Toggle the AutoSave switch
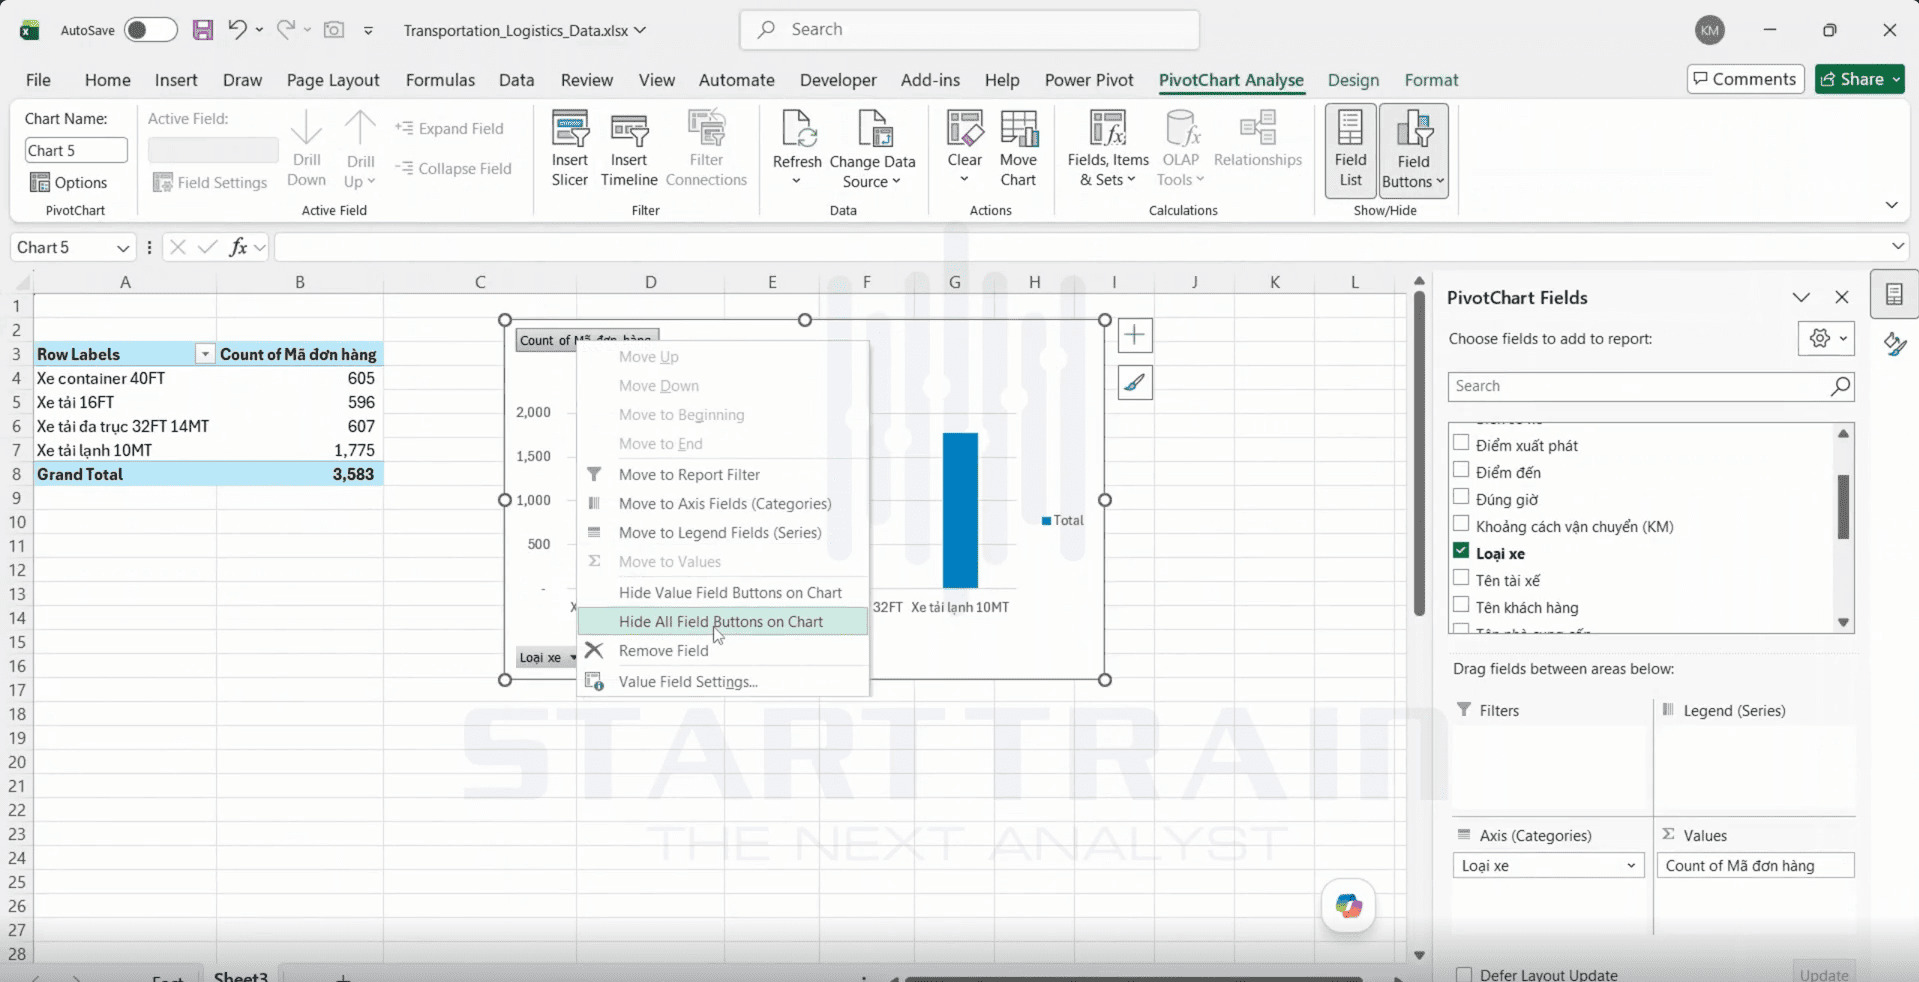 pos(150,30)
